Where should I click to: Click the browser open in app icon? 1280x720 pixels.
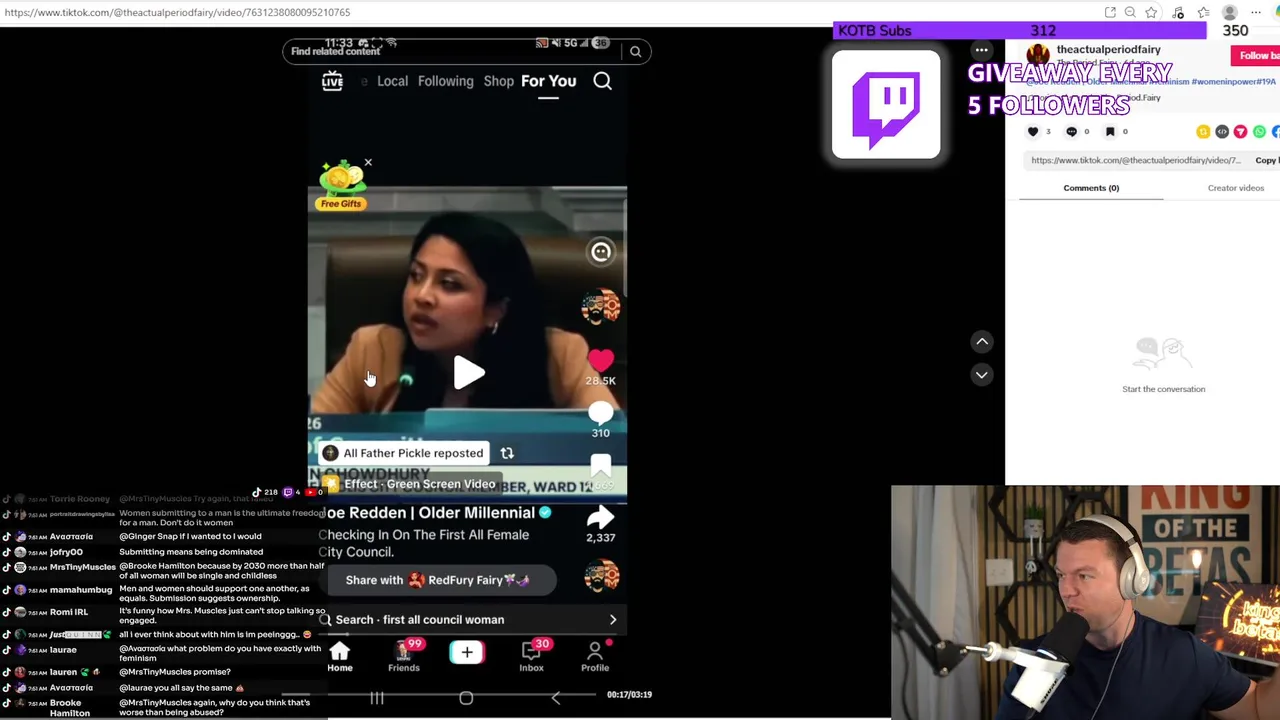click(1110, 12)
